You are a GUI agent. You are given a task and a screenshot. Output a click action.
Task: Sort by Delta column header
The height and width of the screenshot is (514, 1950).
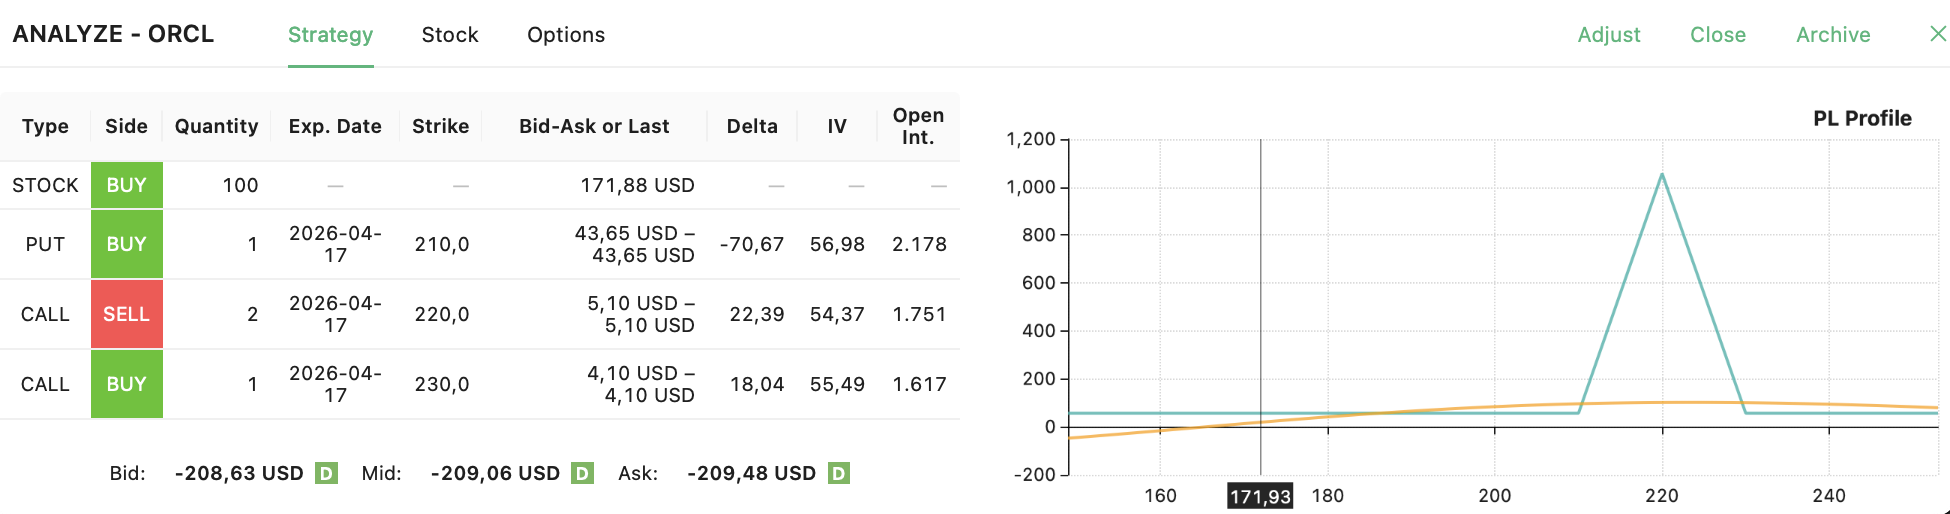(x=752, y=126)
